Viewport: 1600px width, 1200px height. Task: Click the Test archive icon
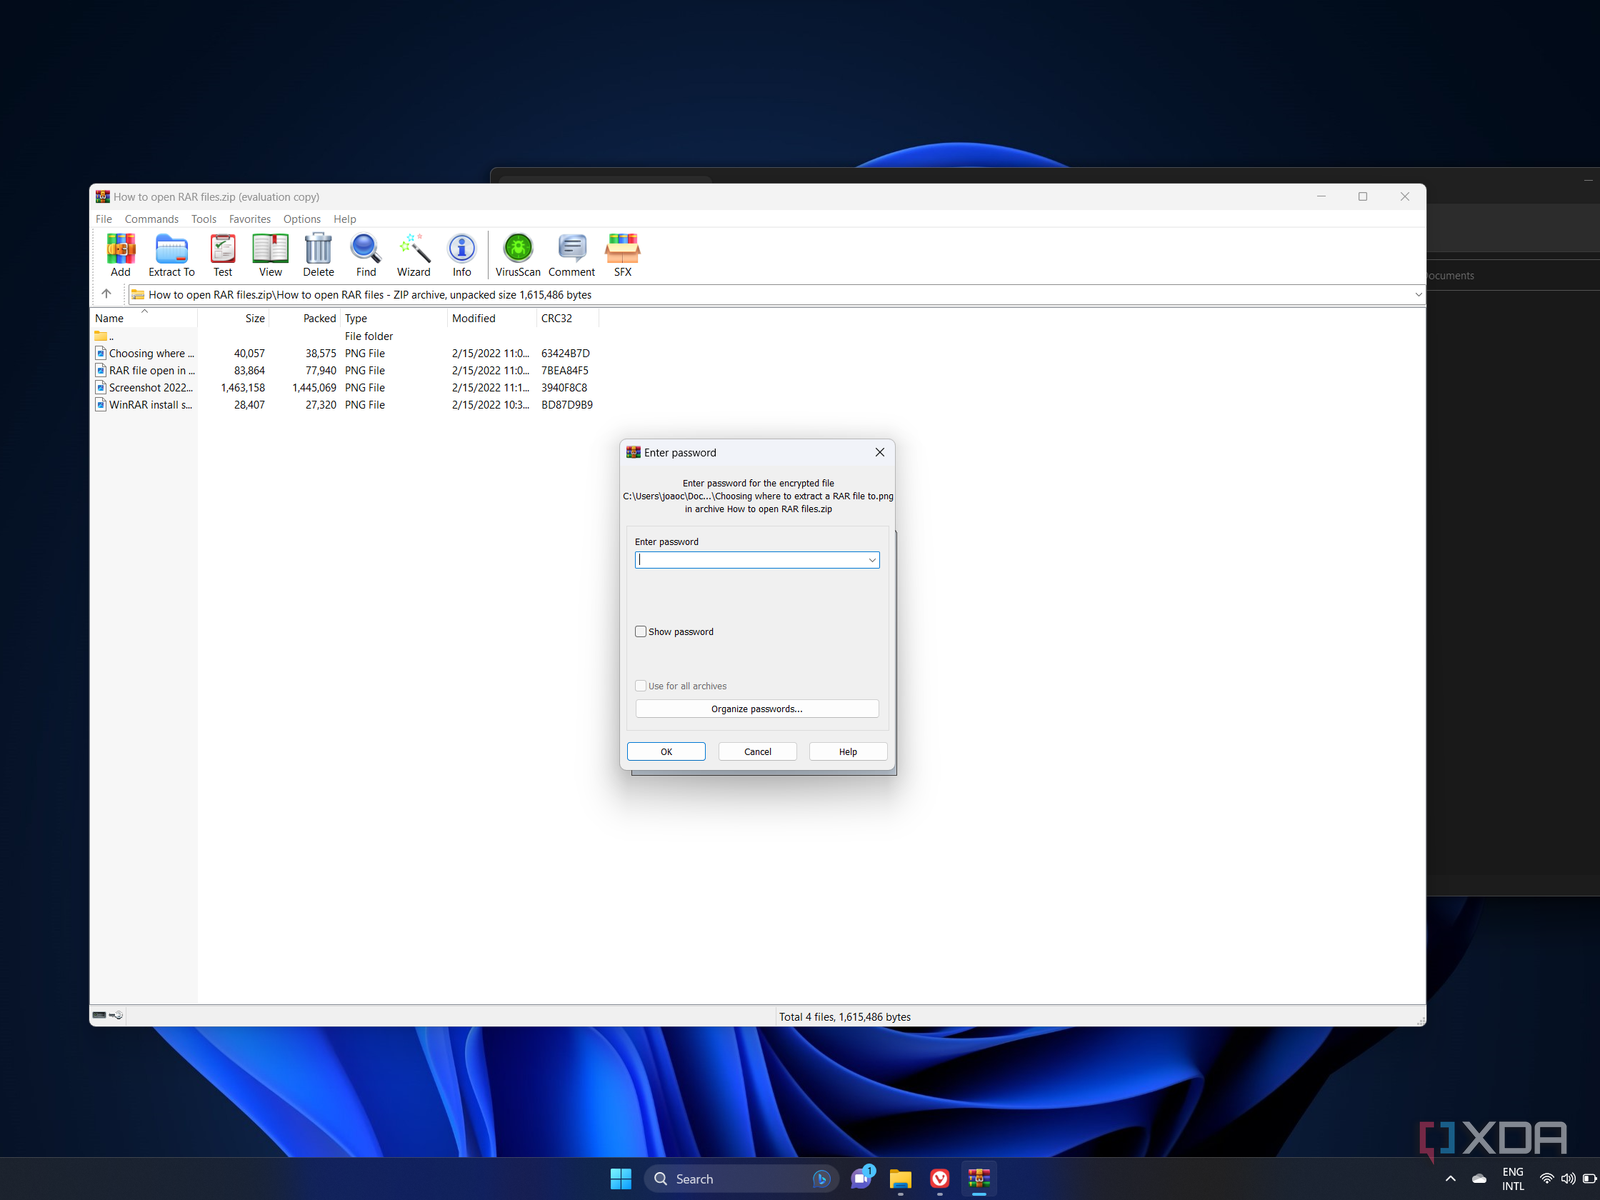(222, 254)
